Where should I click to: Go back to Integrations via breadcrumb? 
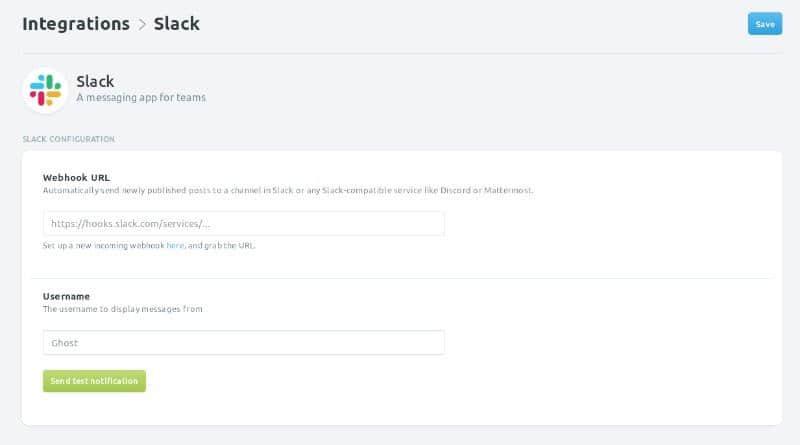76,23
